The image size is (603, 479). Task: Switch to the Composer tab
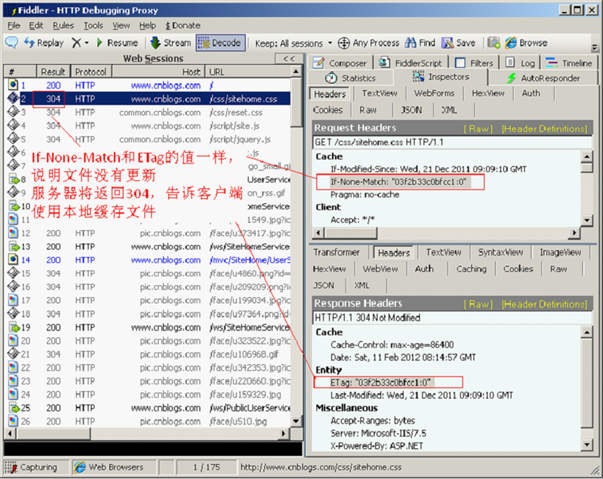pyautogui.click(x=340, y=63)
